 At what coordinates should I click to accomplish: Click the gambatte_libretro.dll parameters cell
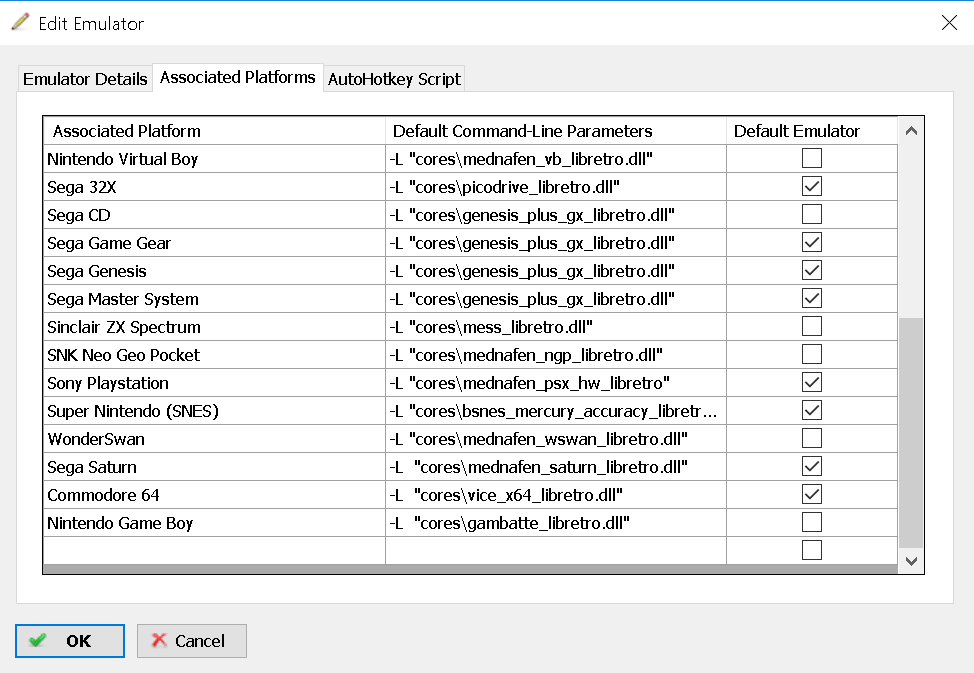(x=556, y=523)
